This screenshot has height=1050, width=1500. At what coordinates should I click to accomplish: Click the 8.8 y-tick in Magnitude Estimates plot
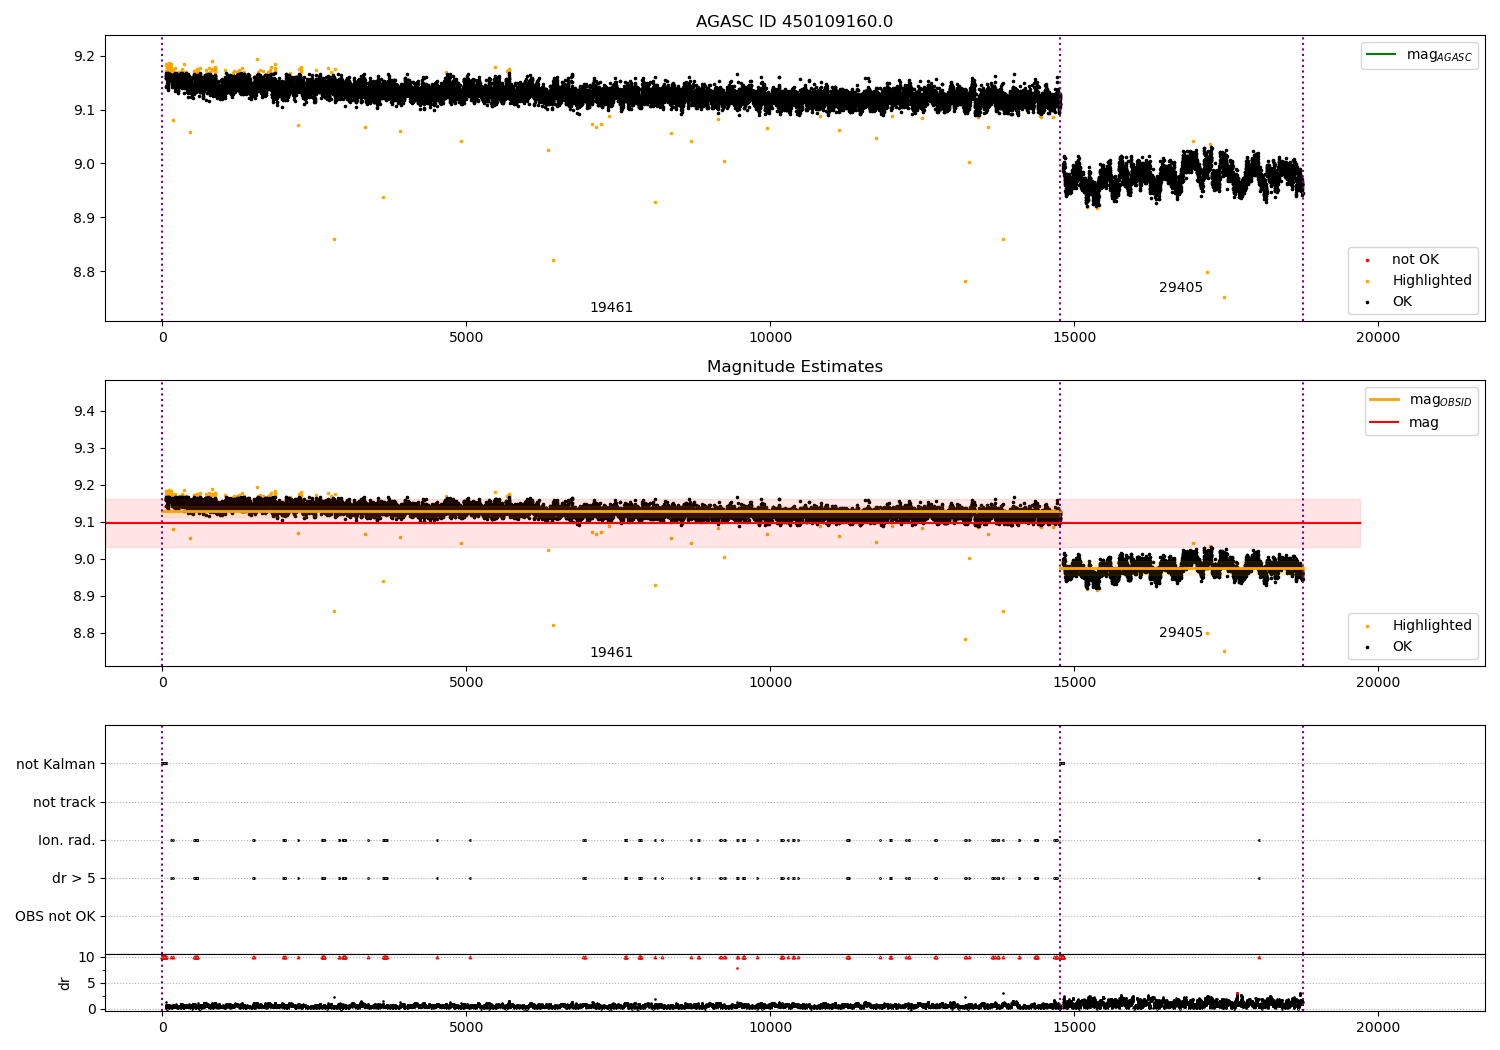[85, 634]
